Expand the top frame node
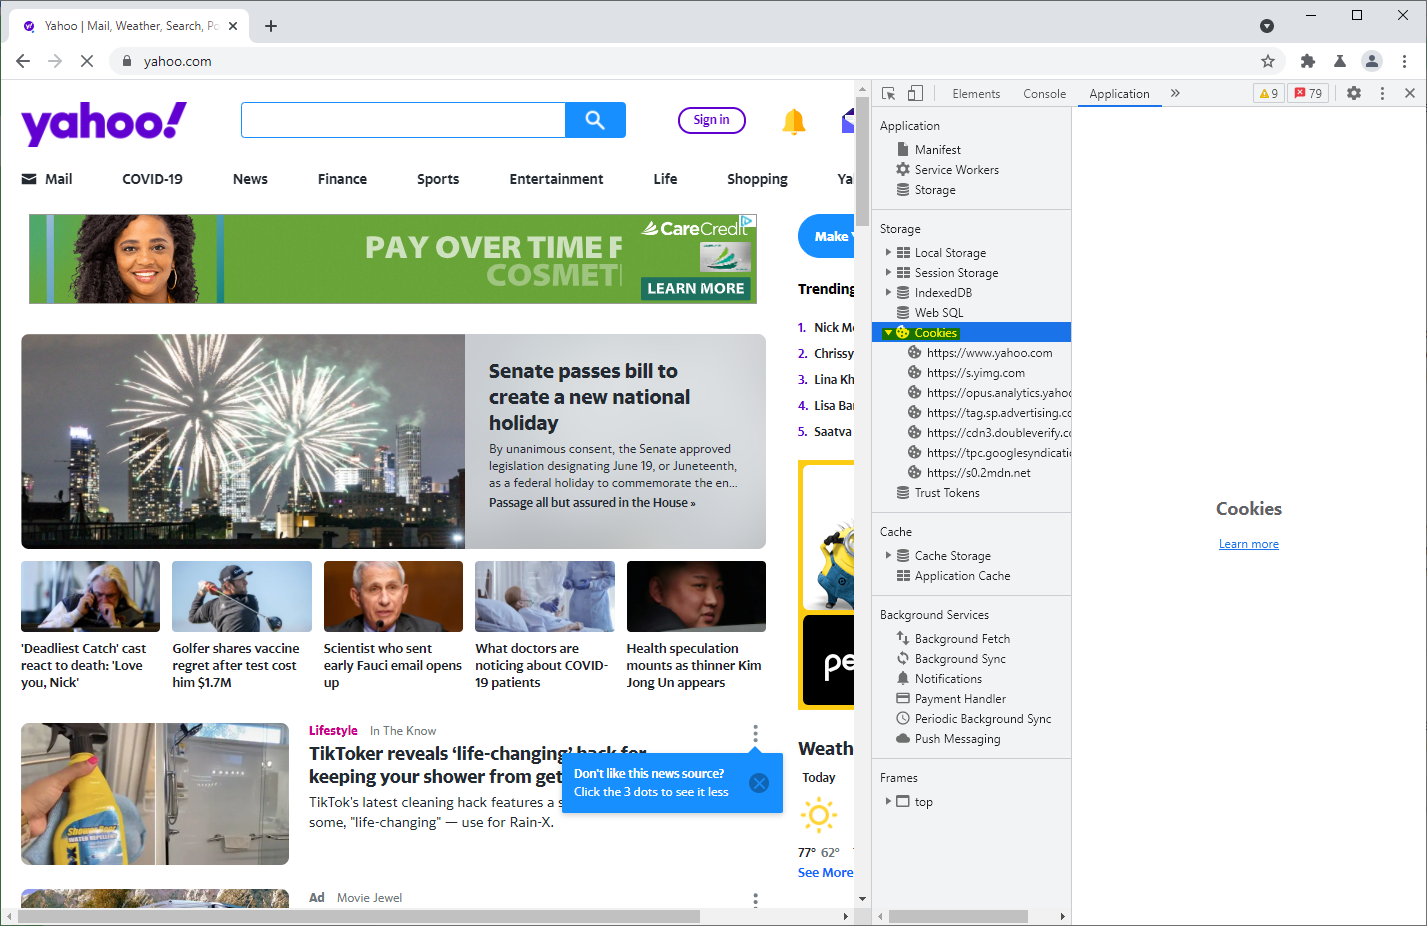The width and height of the screenshot is (1427, 926). tap(888, 801)
